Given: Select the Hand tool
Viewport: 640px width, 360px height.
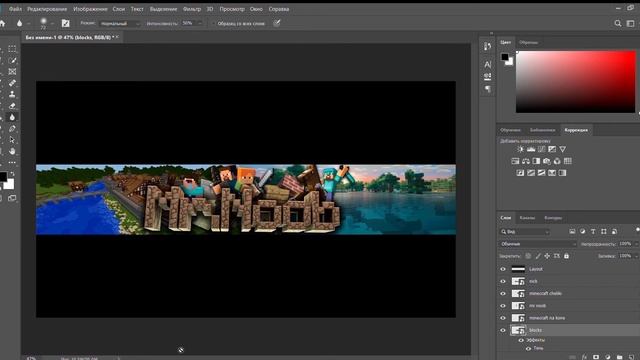Looking at the screenshot, I should (12, 151).
